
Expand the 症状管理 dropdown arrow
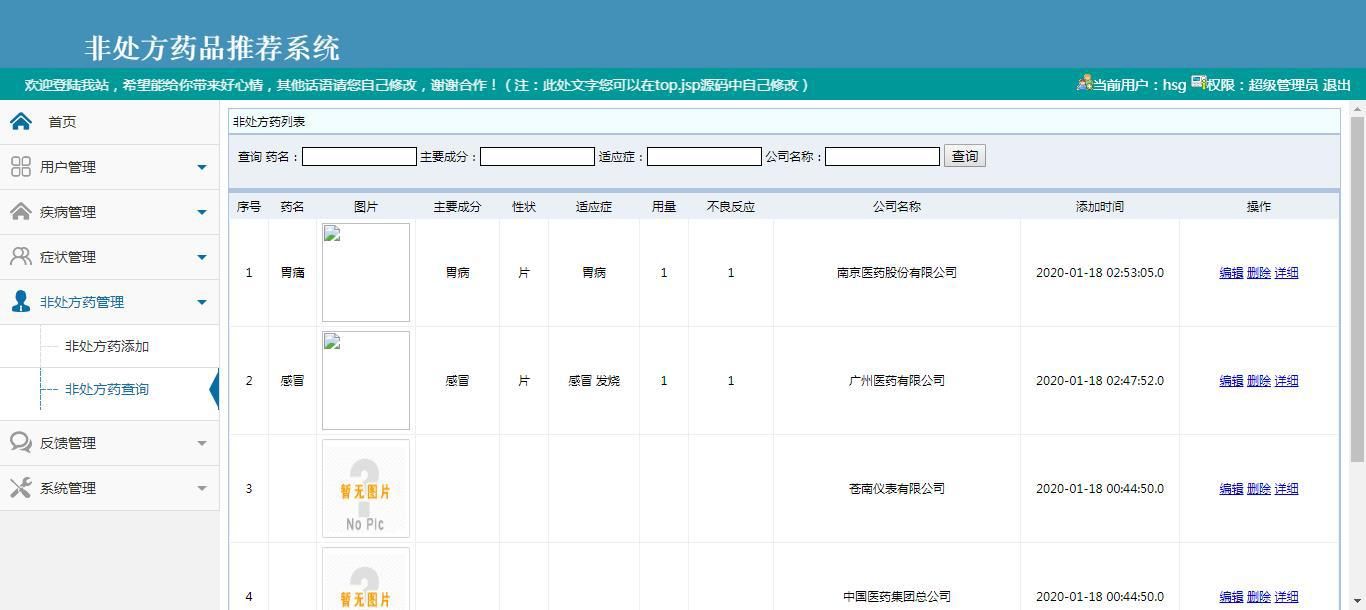(x=202, y=257)
